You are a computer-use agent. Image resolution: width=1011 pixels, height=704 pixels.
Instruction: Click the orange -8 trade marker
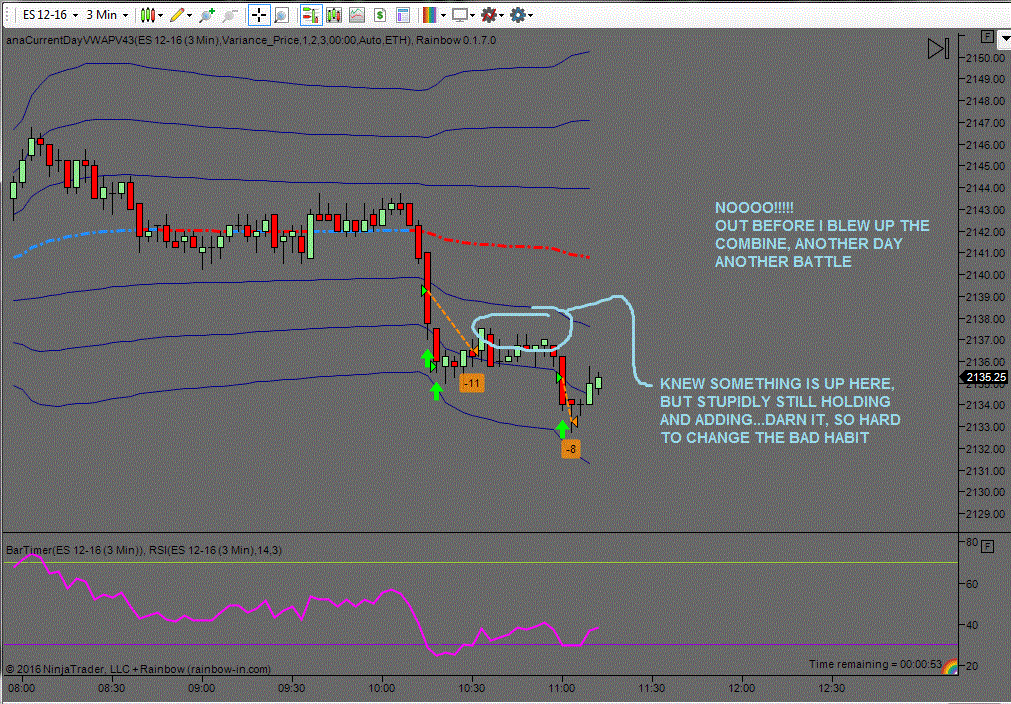click(571, 449)
